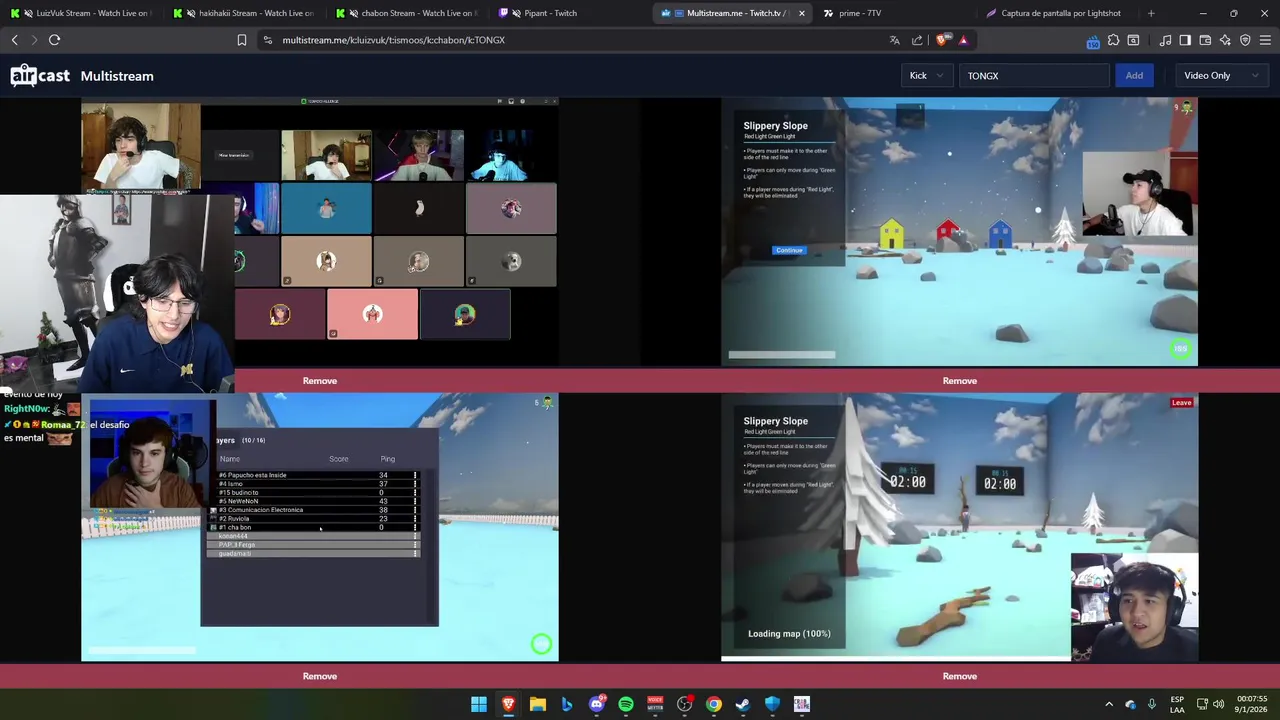Click the address bar URL

(x=394, y=40)
